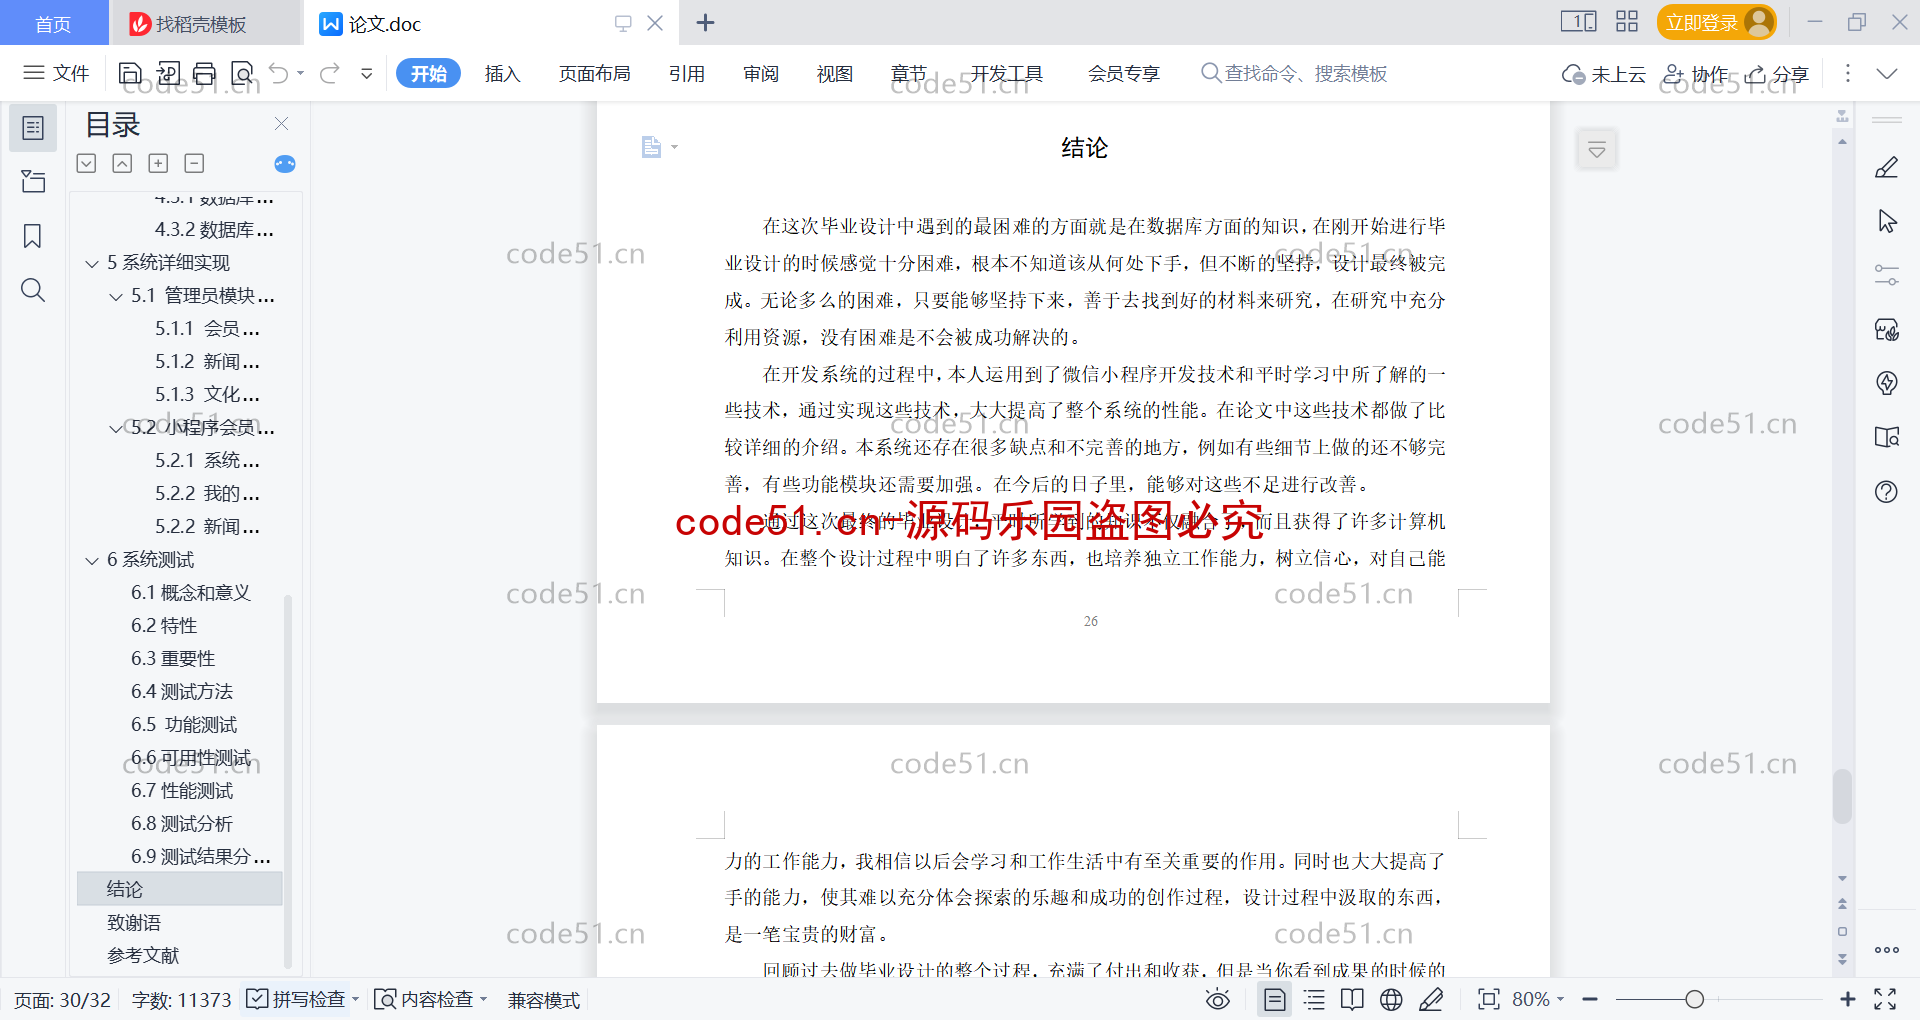
Task: Enter full screen with expand arrows icon
Action: pyautogui.click(x=1885, y=999)
